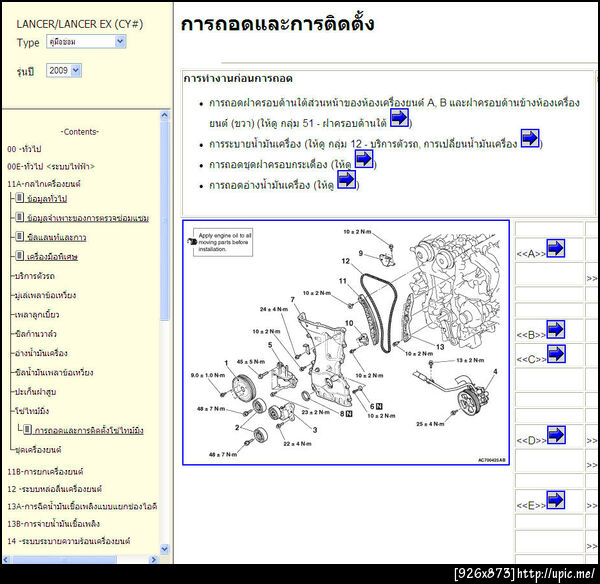The image size is (600, 584).
Task: Select 13A-การฉีดน้ำมันเชื้อเพลิง section
Action: 82,506
